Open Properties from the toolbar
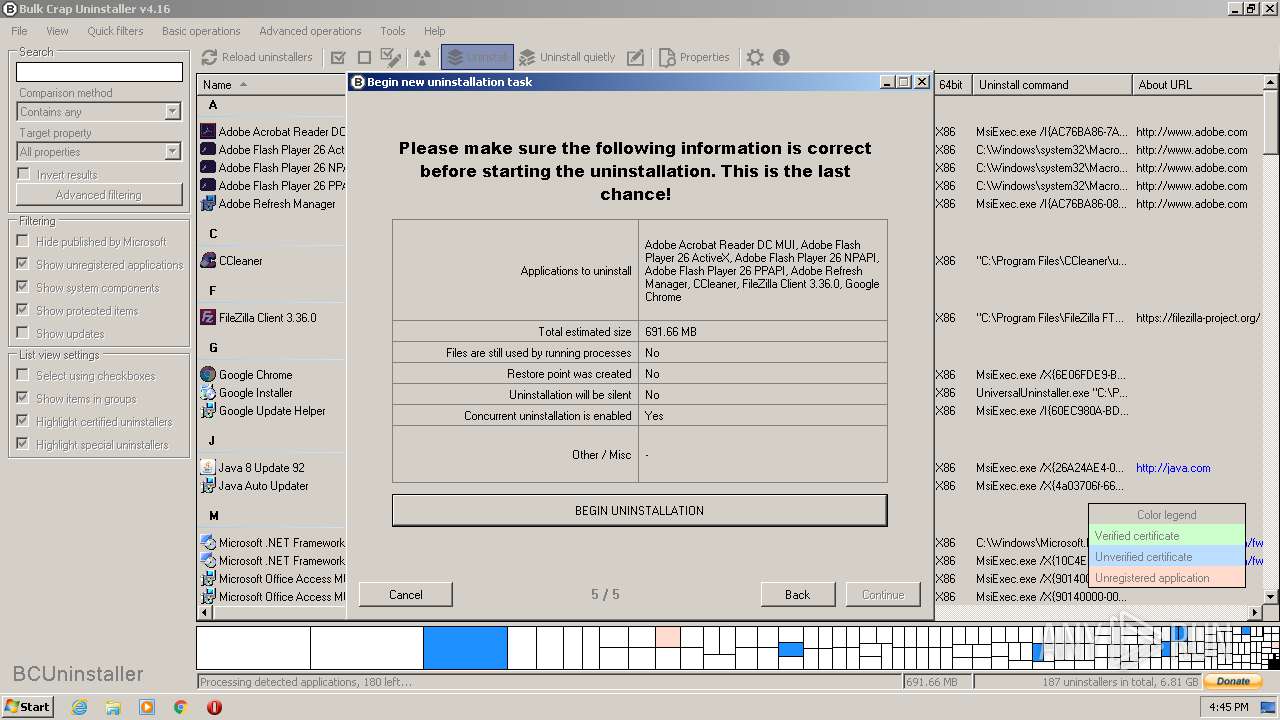The image size is (1280, 720). coord(694,57)
